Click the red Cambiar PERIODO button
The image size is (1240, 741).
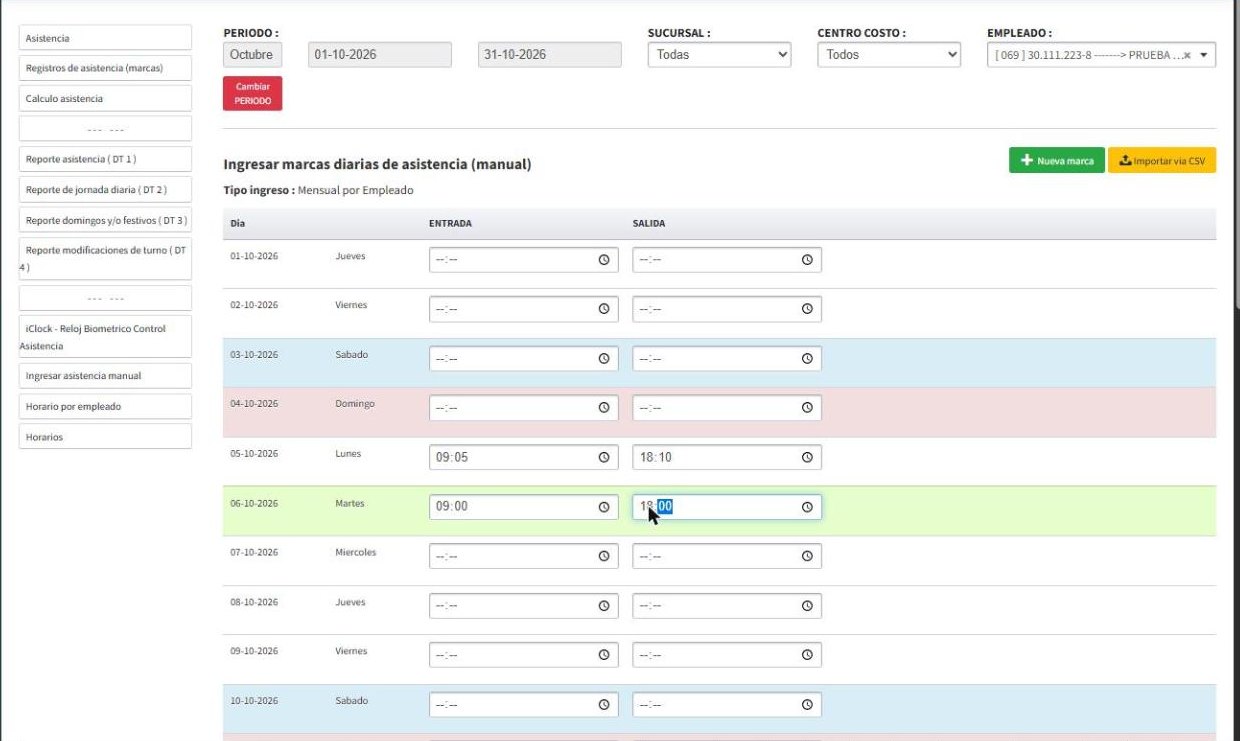(253, 94)
